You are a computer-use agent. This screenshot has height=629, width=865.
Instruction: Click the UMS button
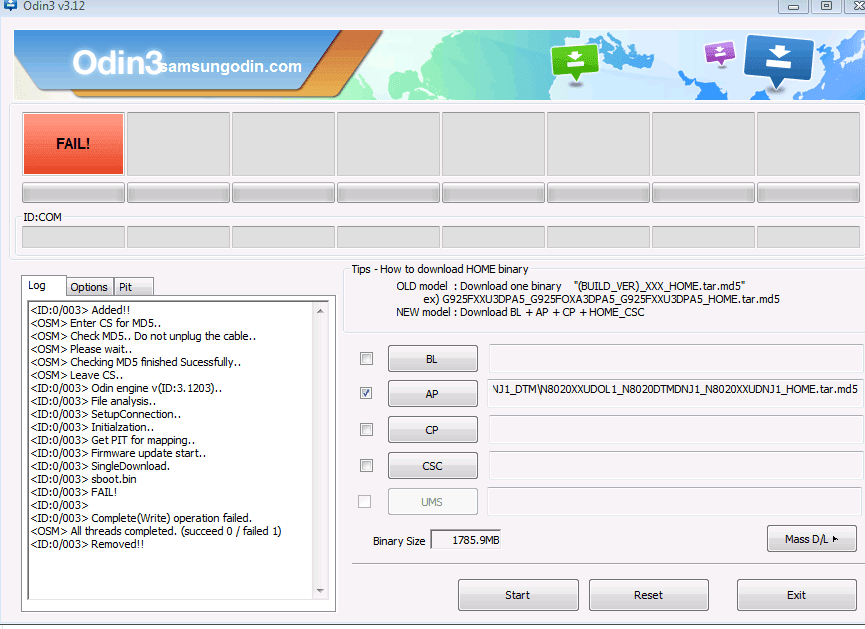(432, 502)
